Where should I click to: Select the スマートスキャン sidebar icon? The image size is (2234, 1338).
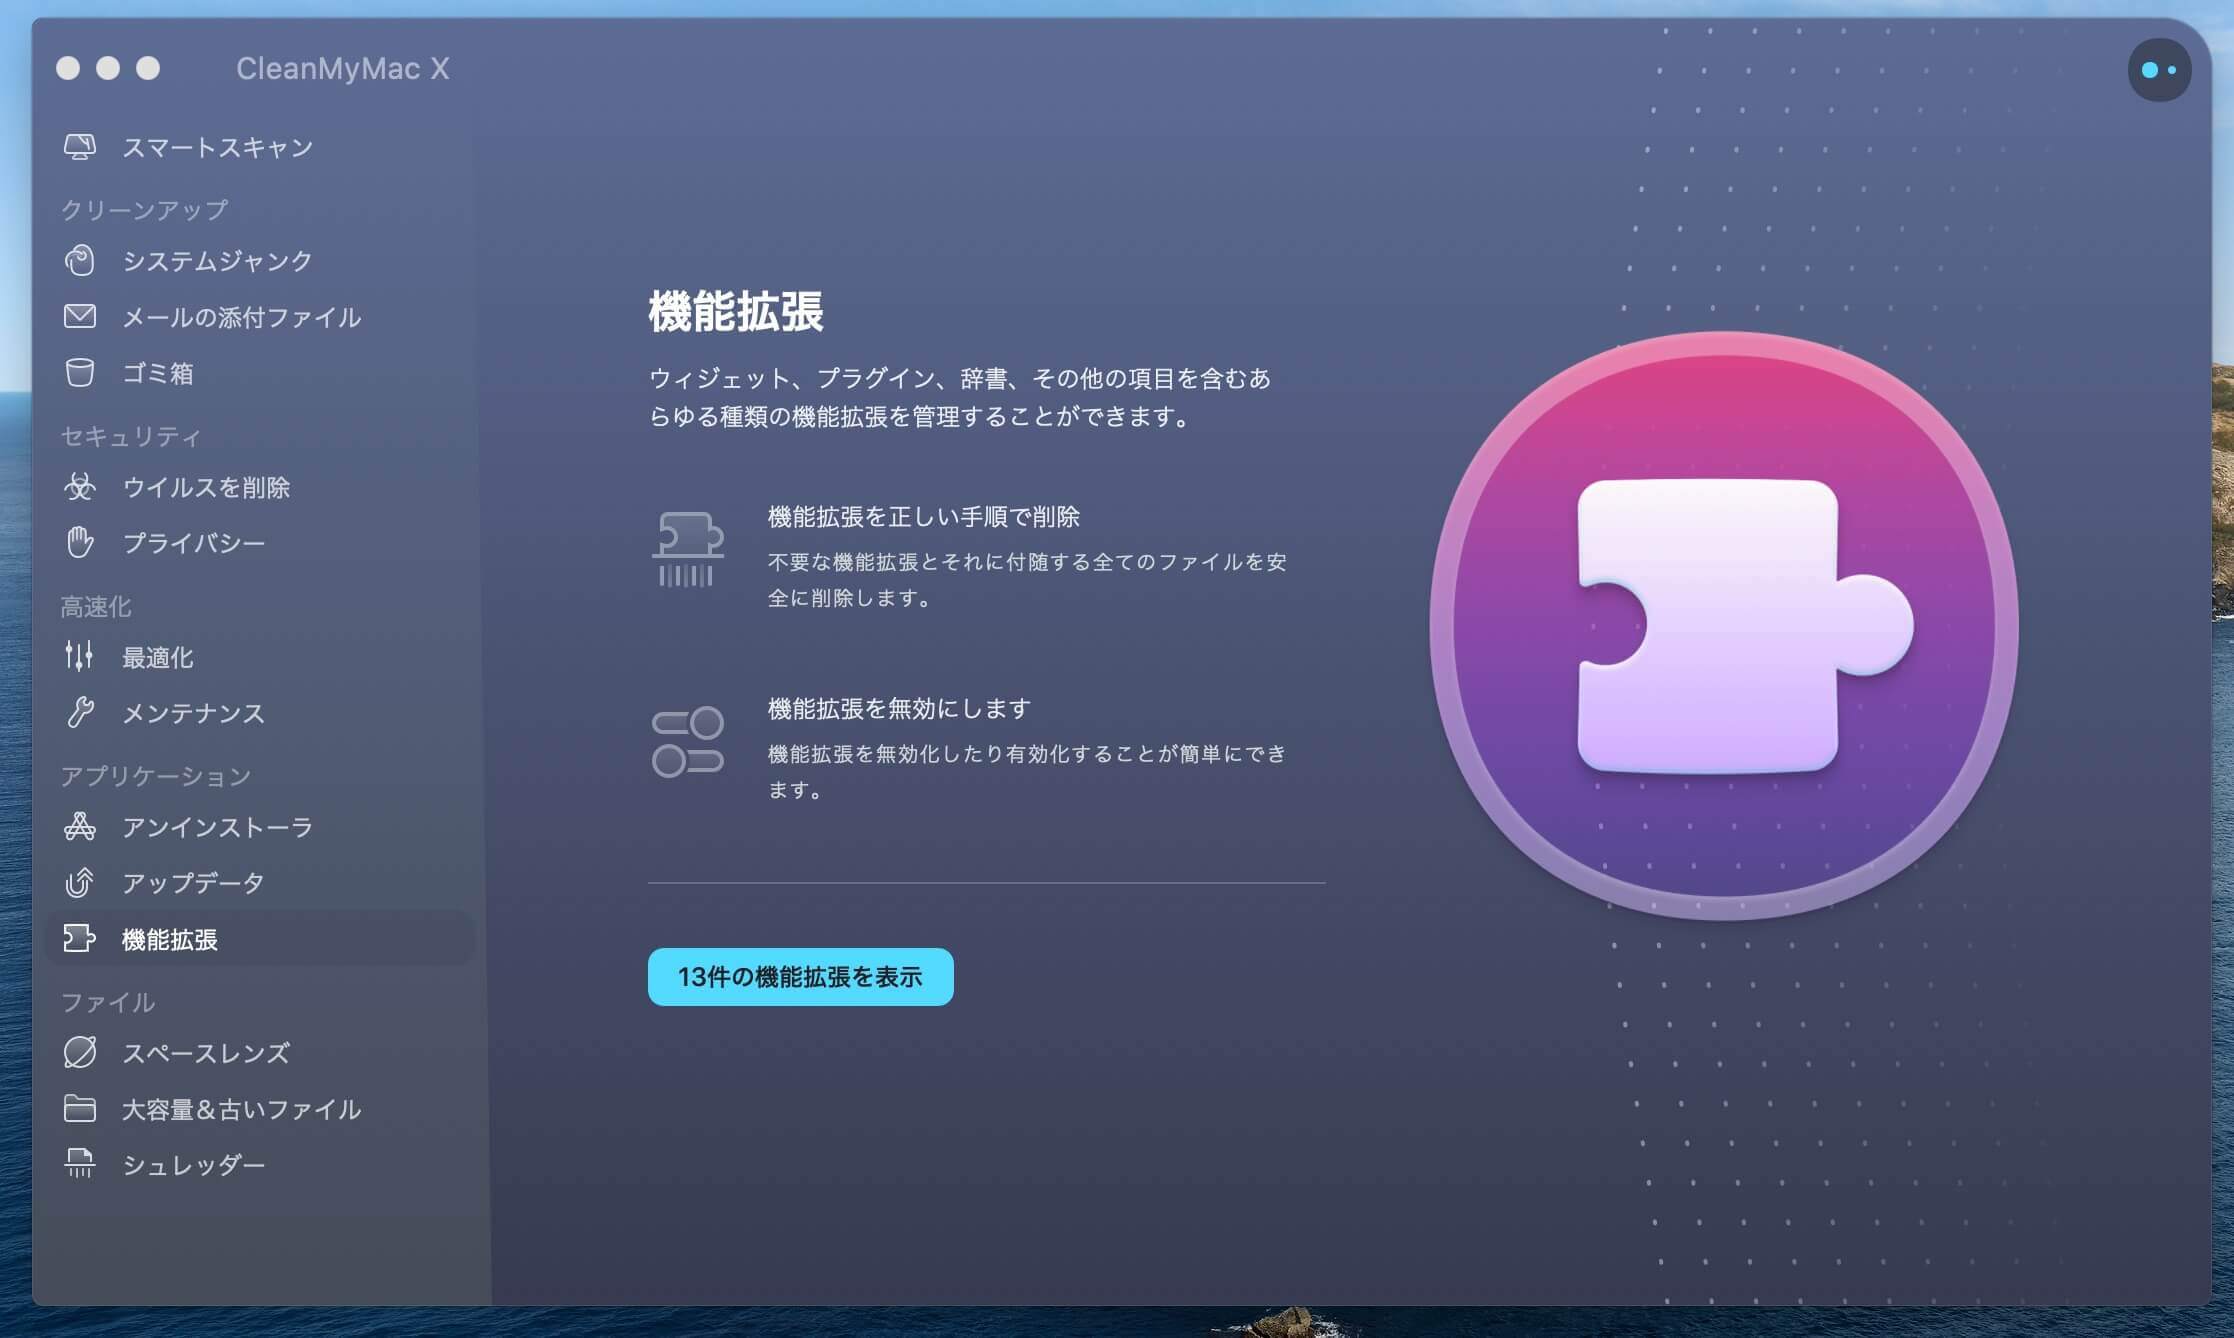pos(81,146)
